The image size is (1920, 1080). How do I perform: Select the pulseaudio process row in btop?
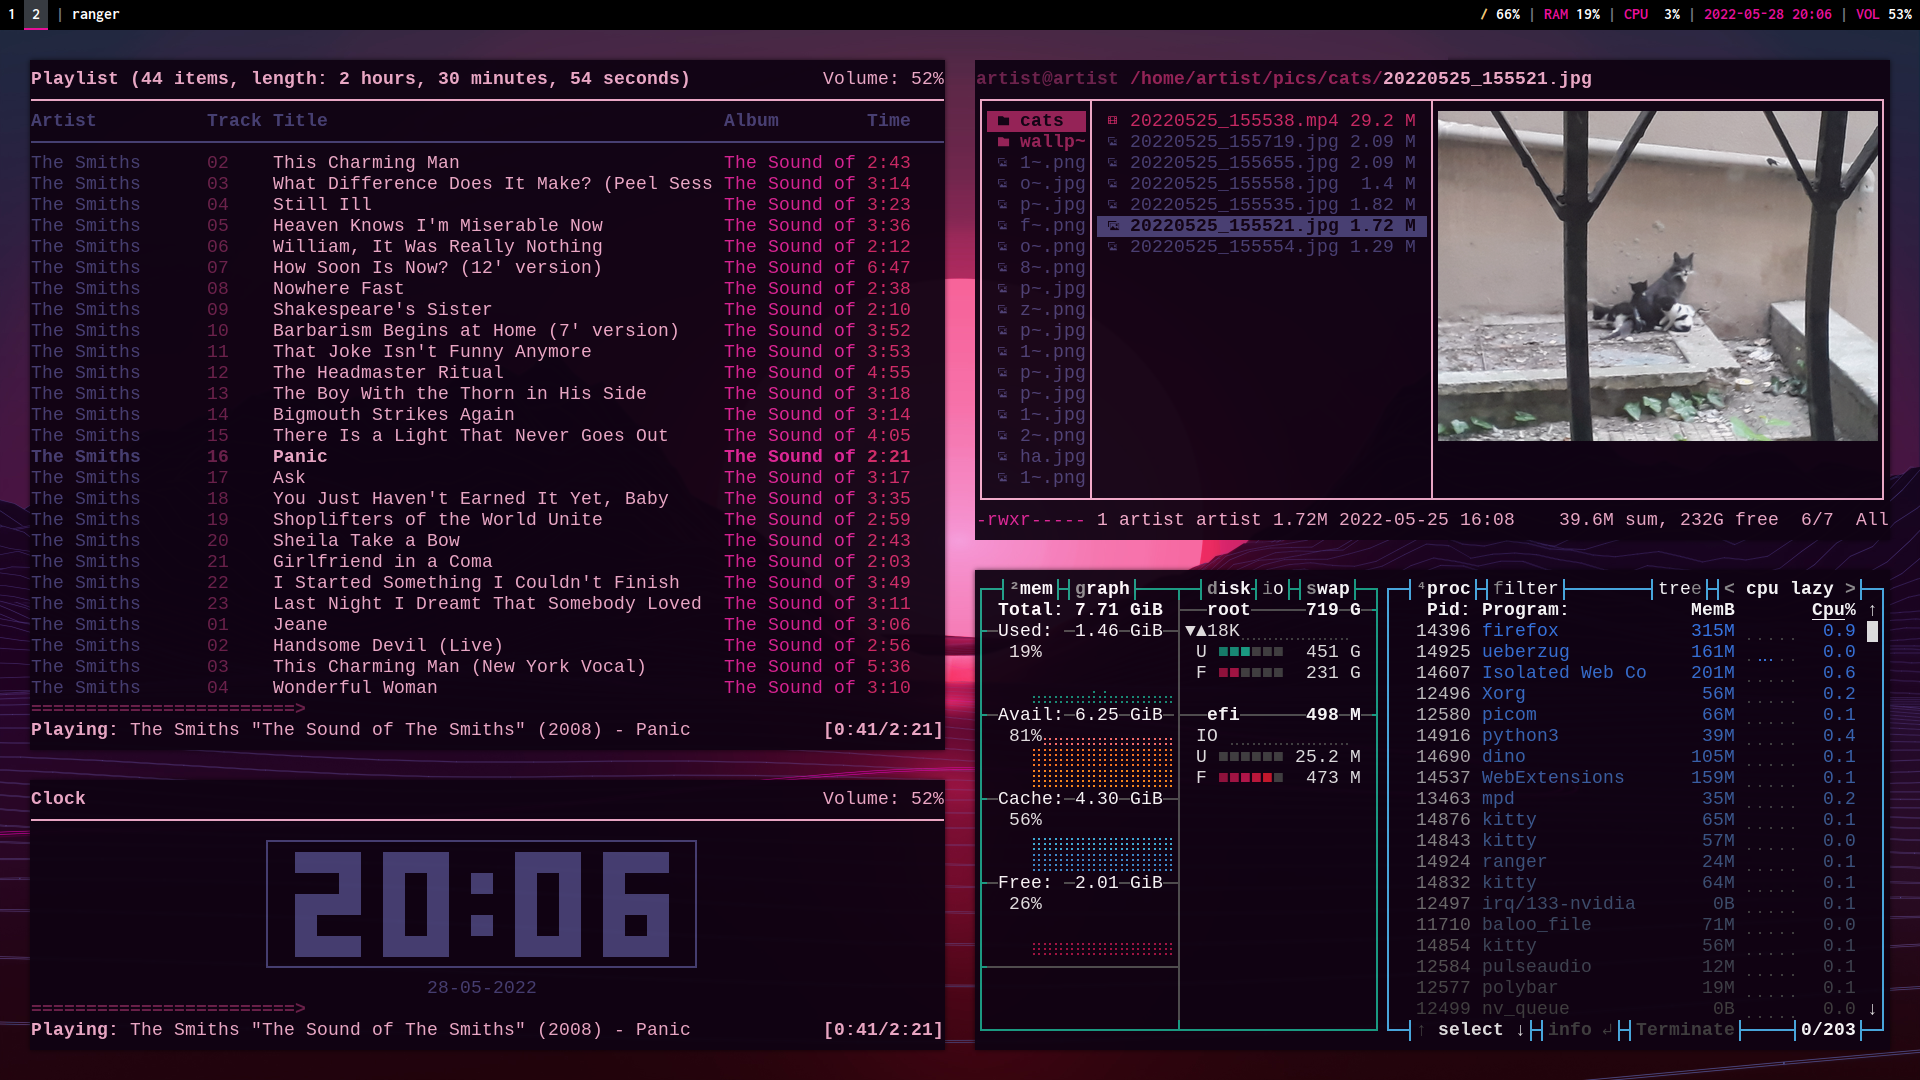(x=1636, y=967)
